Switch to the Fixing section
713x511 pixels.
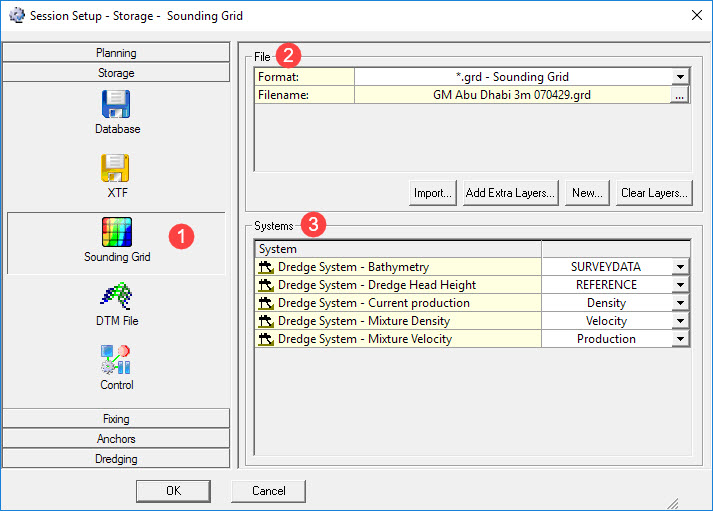point(116,419)
